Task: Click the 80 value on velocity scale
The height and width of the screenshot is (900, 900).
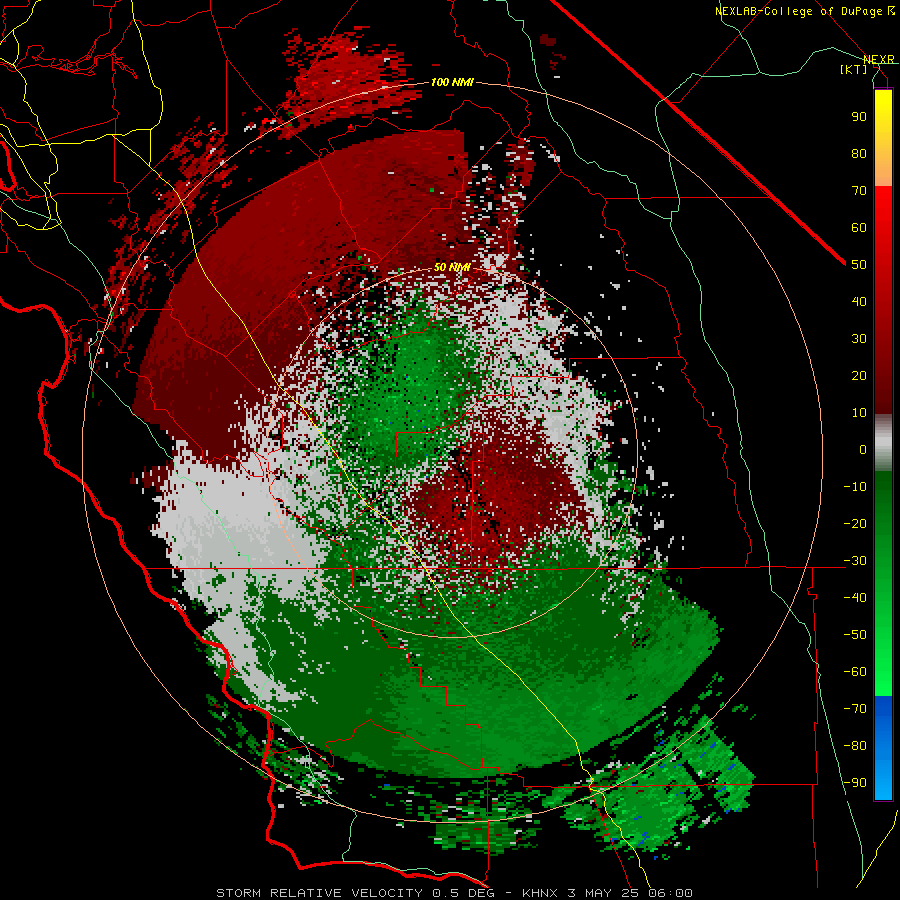Action: [859, 154]
